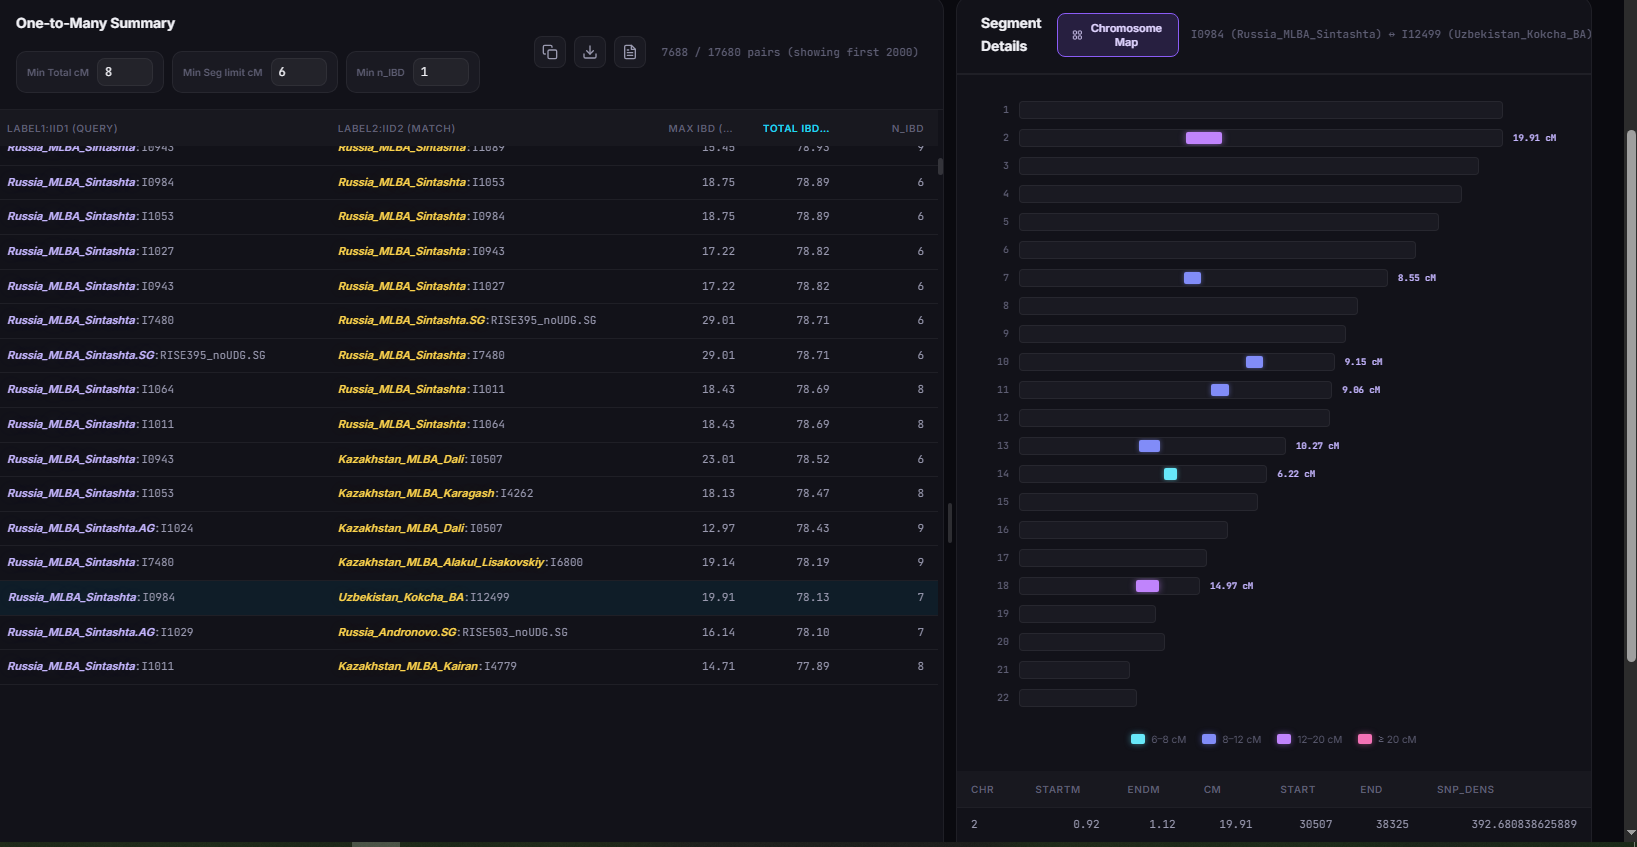Select the 14.97 cM segment on chromosome 18

pos(1148,586)
